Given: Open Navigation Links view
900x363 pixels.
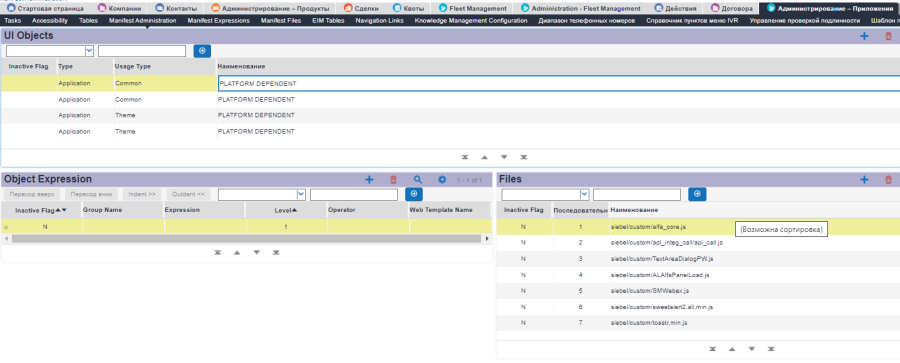Looking at the screenshot, I should coord(379,20).
